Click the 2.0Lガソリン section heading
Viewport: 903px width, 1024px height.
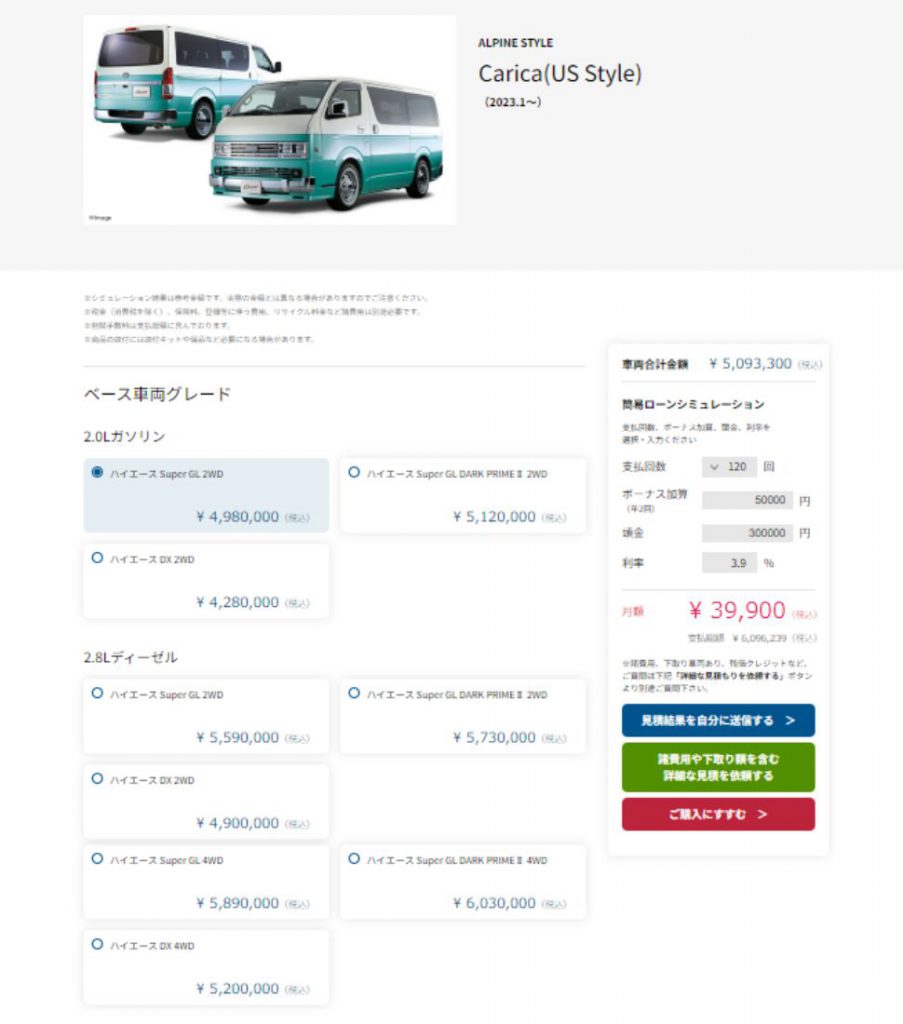(124, 436)
